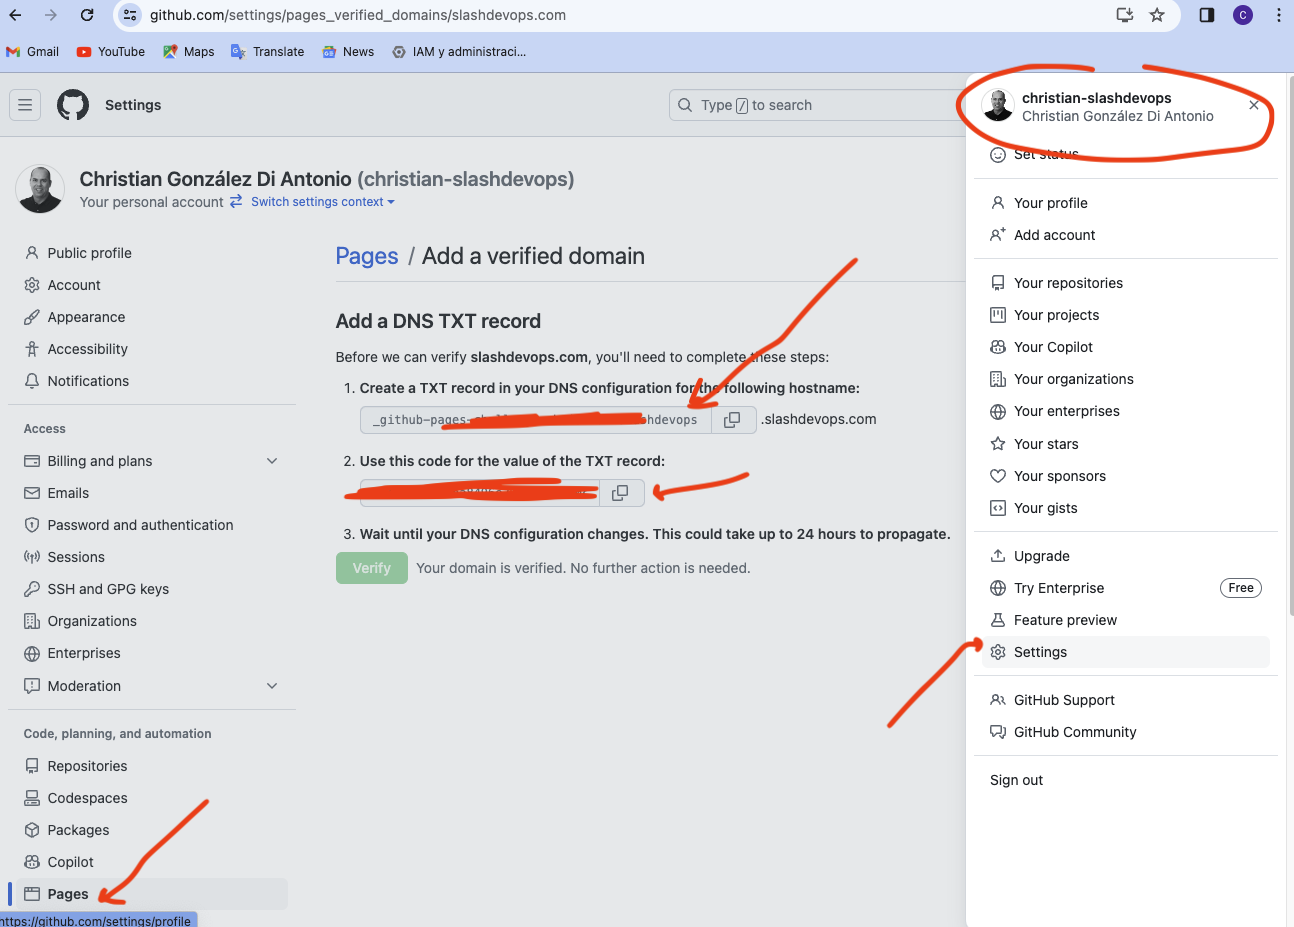Open Your gists

click(1126, 508)
